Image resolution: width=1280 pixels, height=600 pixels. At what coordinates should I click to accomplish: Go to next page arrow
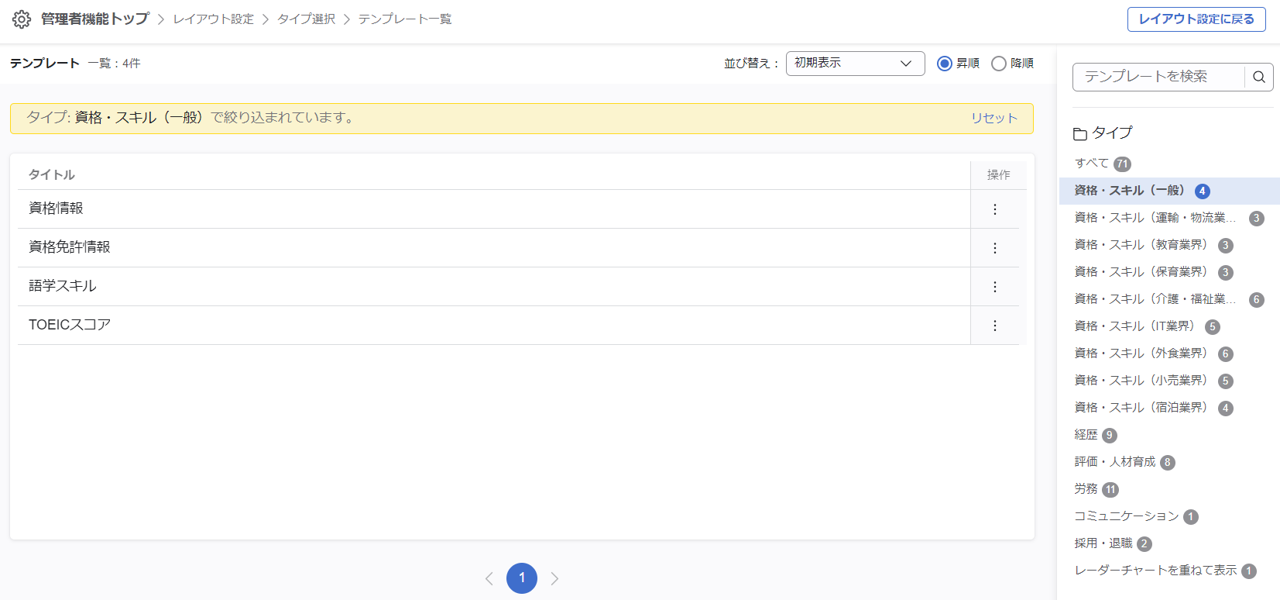[555, 578]
